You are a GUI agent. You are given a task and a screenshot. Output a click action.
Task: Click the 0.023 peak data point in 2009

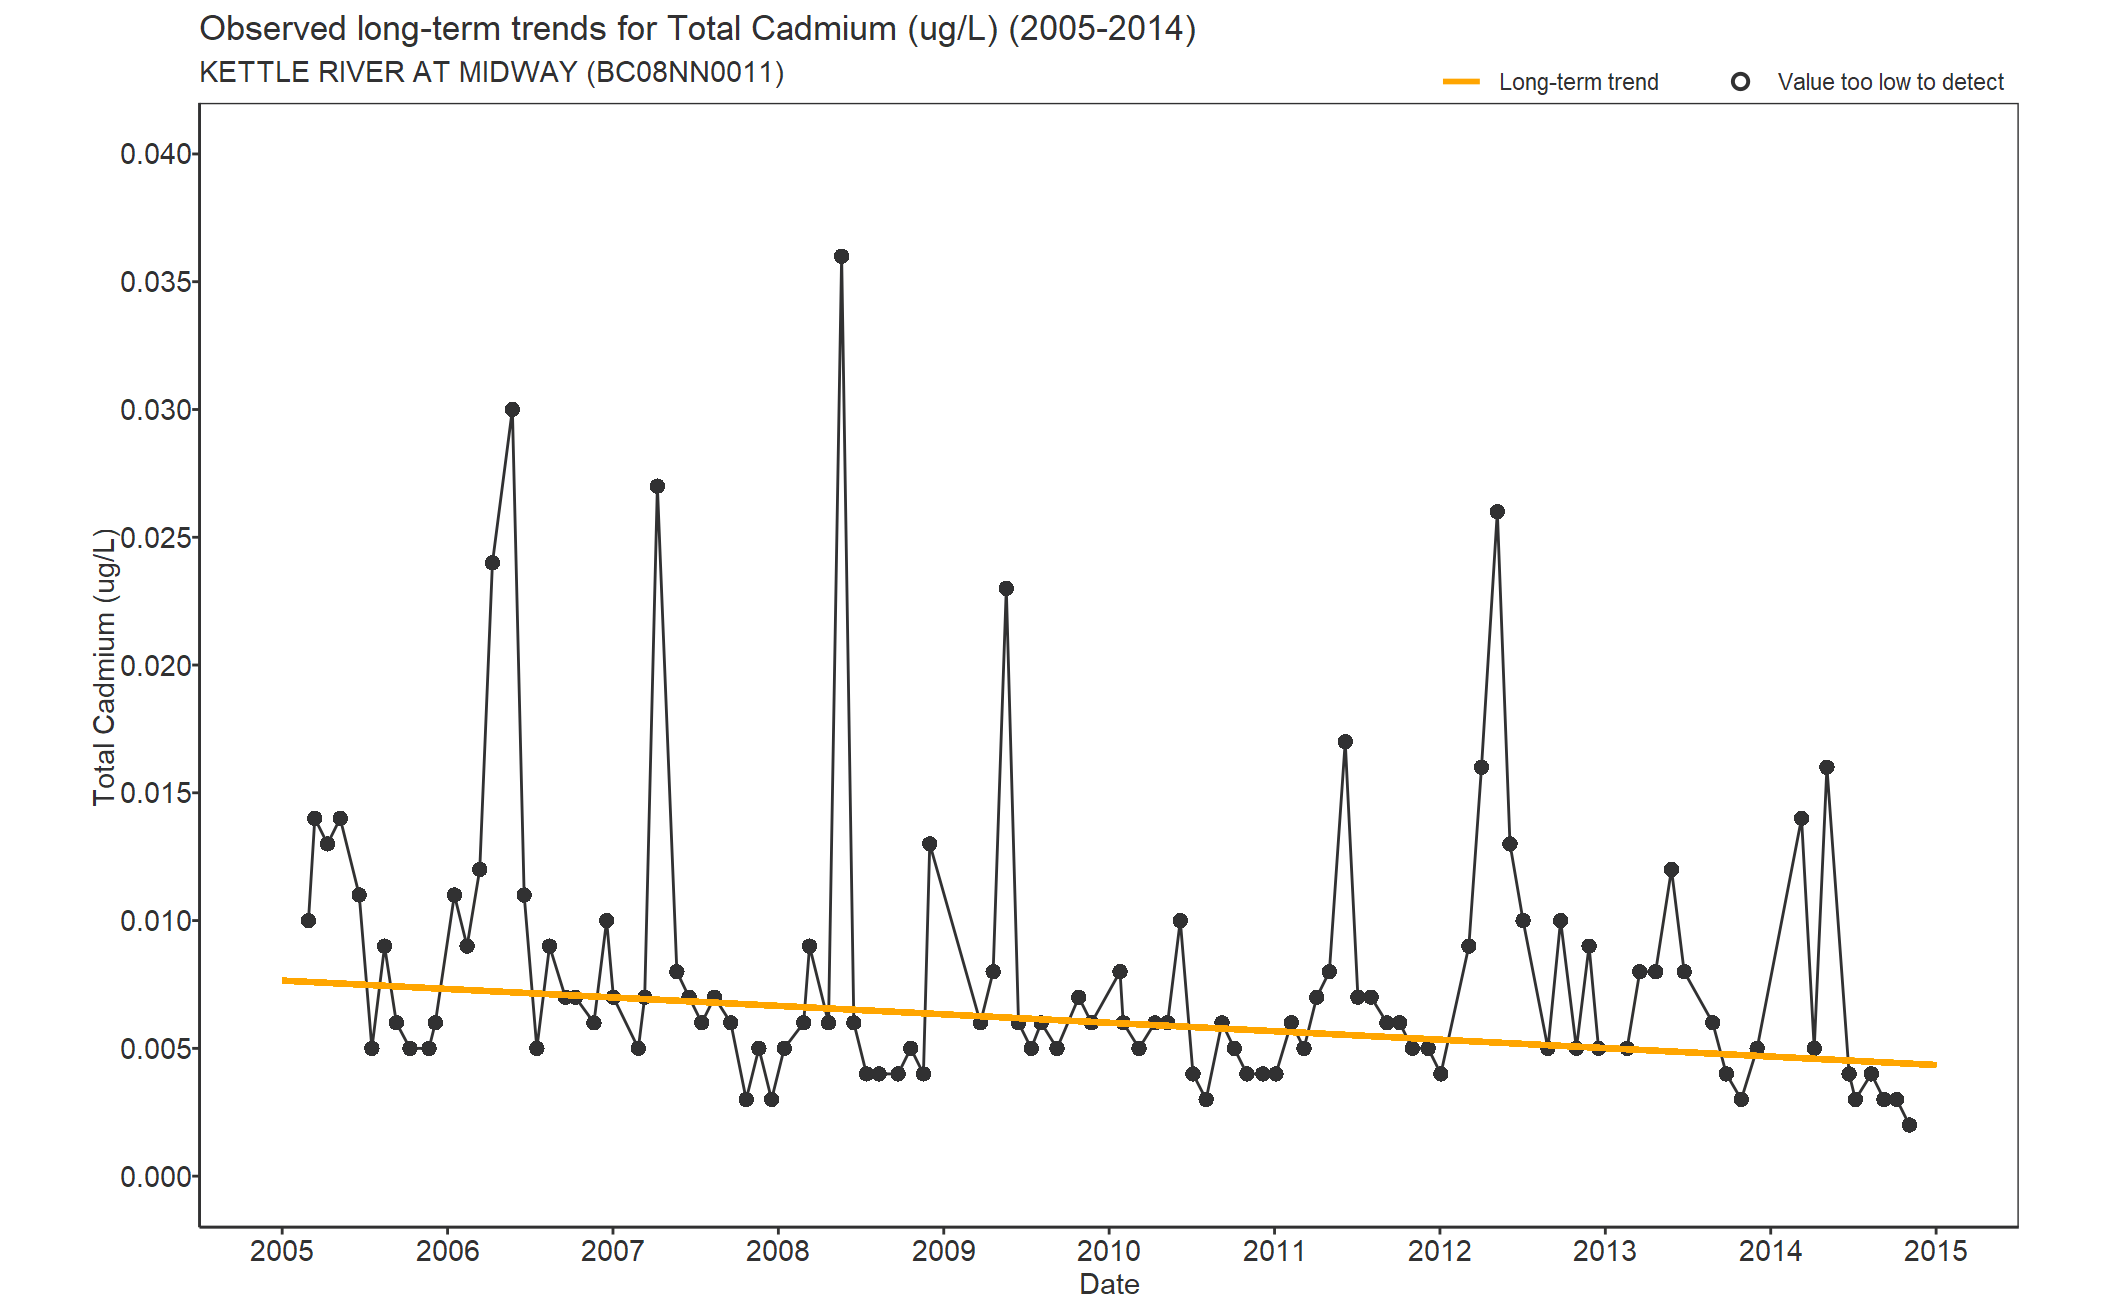pos(1006,589)
